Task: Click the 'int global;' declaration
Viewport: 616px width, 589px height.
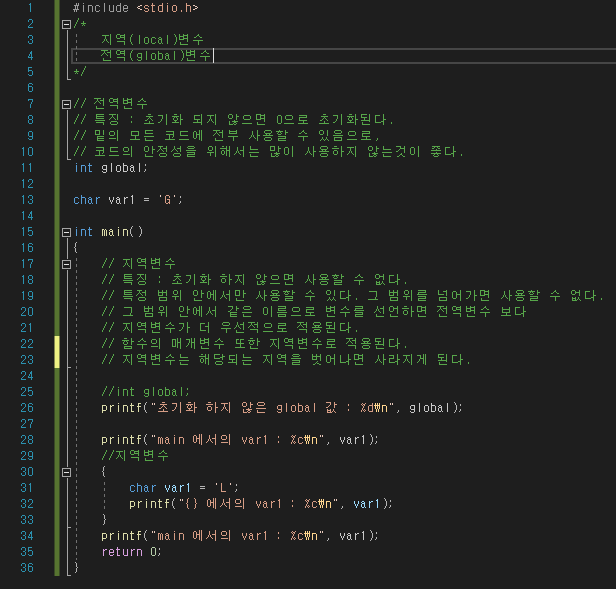Action: (110, 168)
